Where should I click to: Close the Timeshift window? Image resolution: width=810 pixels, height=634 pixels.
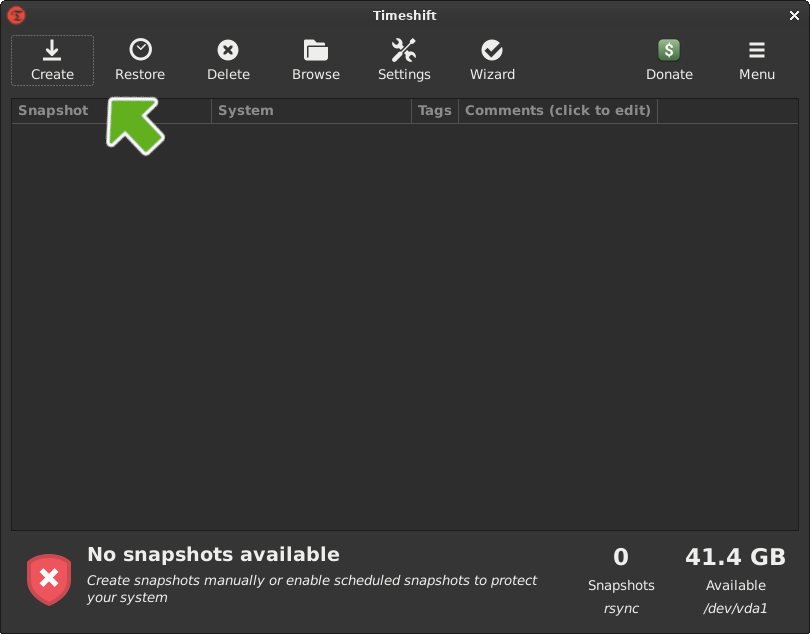794,15
